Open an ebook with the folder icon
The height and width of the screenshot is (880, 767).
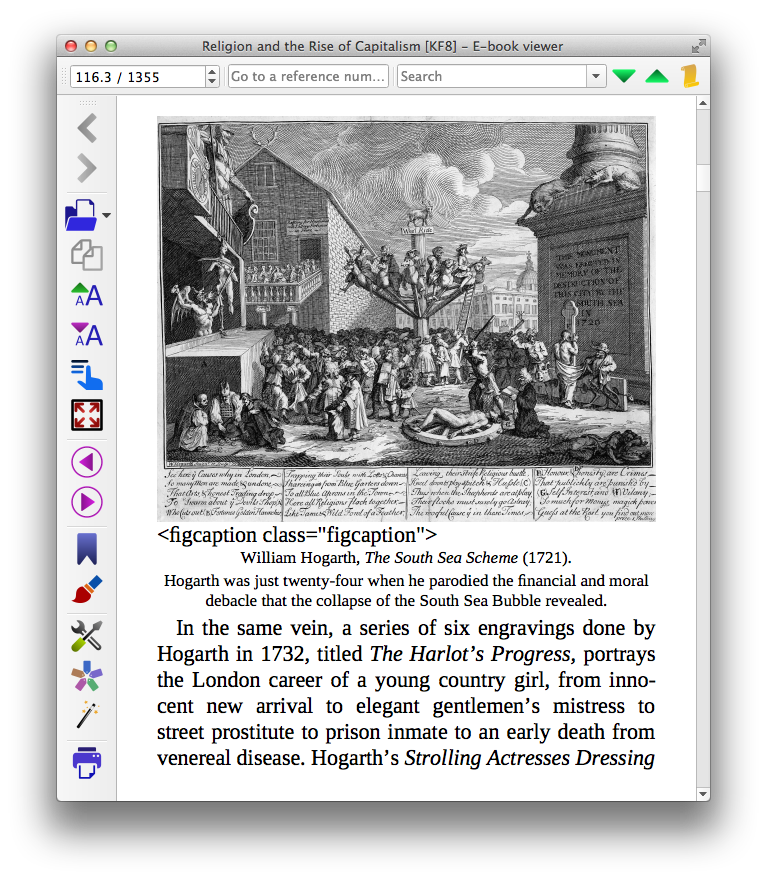tap(81, 215)
